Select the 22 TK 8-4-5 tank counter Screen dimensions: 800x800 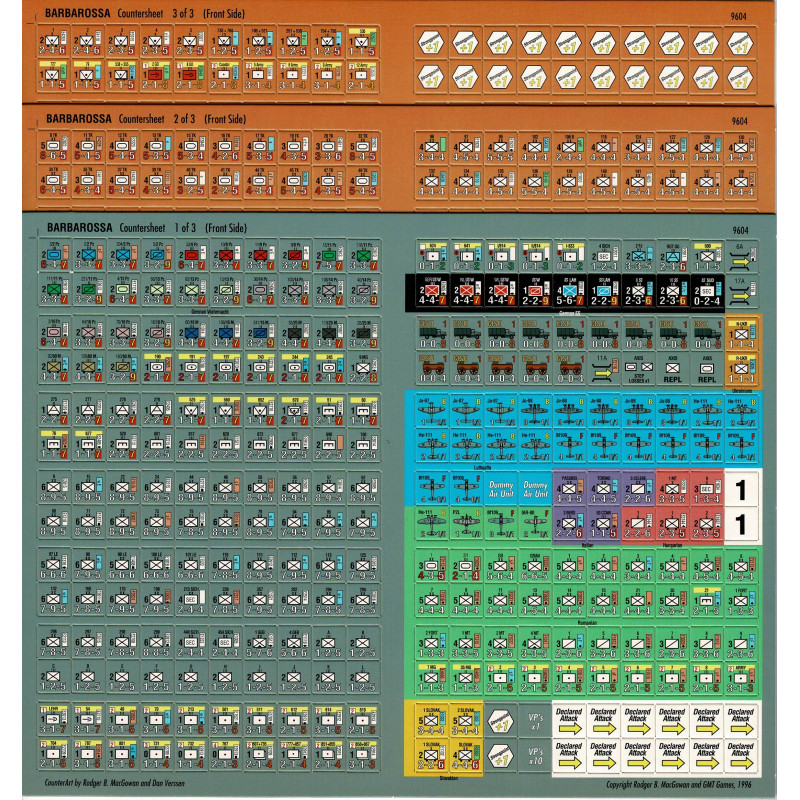coord(363,146)
